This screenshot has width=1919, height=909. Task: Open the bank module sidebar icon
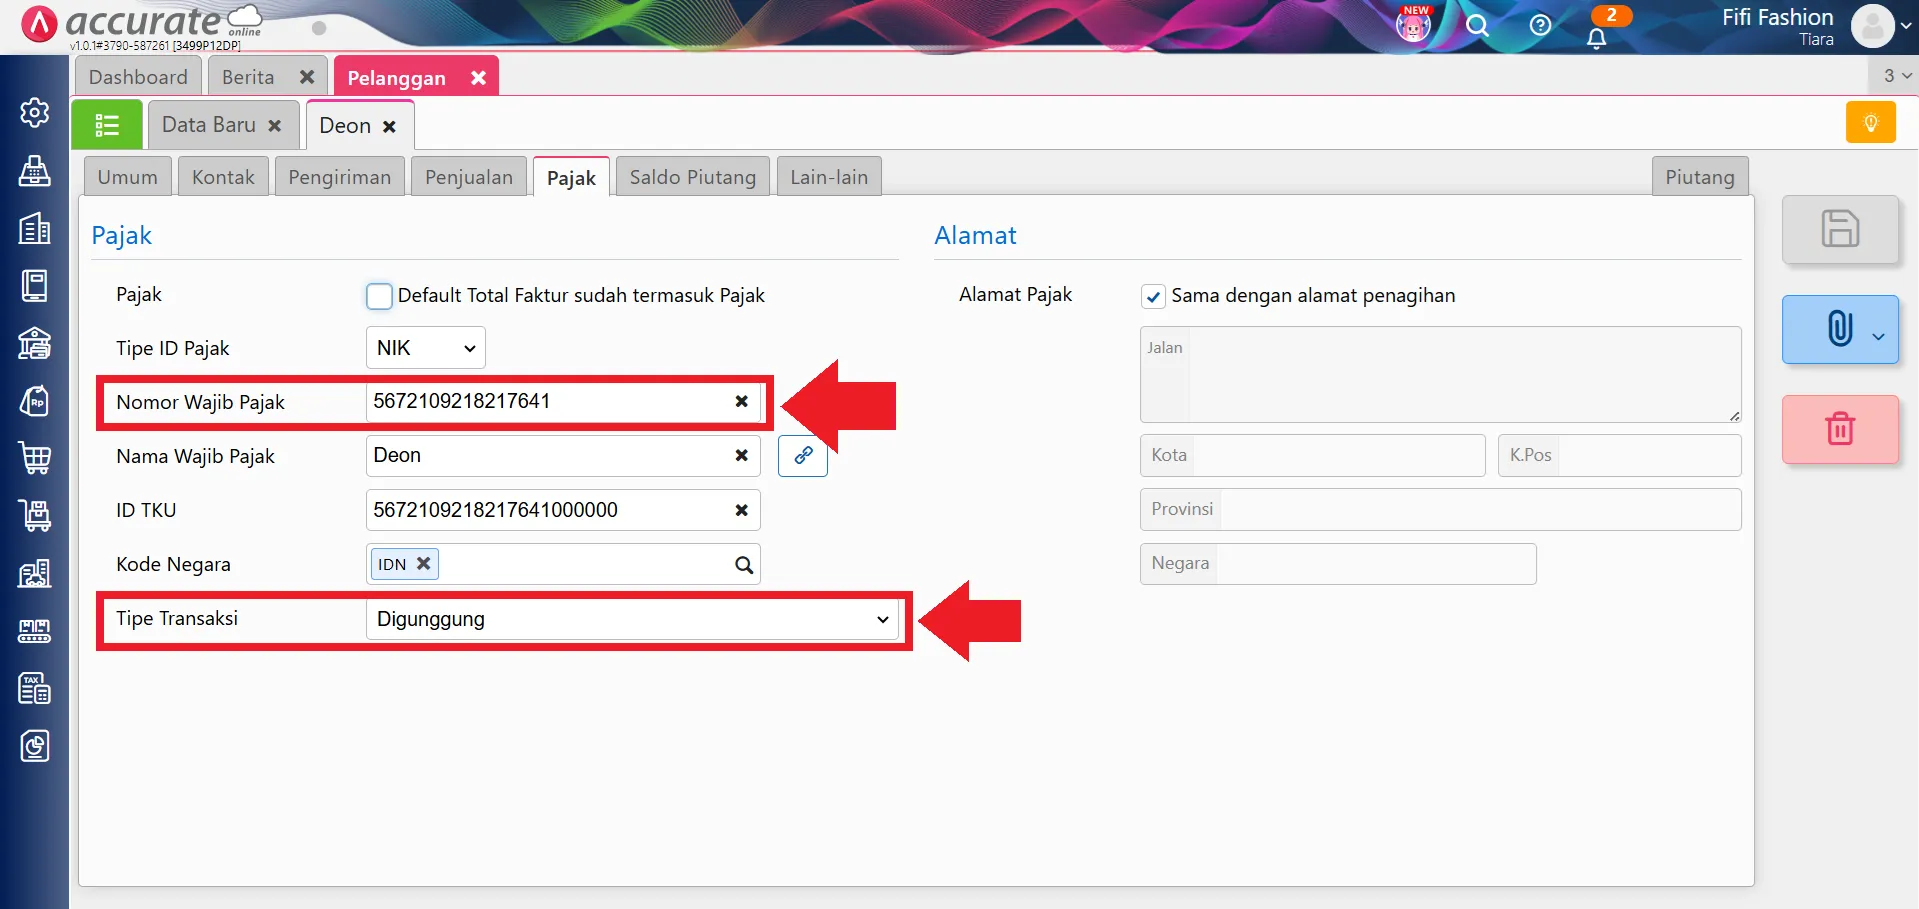pyautogui.click(x=34, y=343)
